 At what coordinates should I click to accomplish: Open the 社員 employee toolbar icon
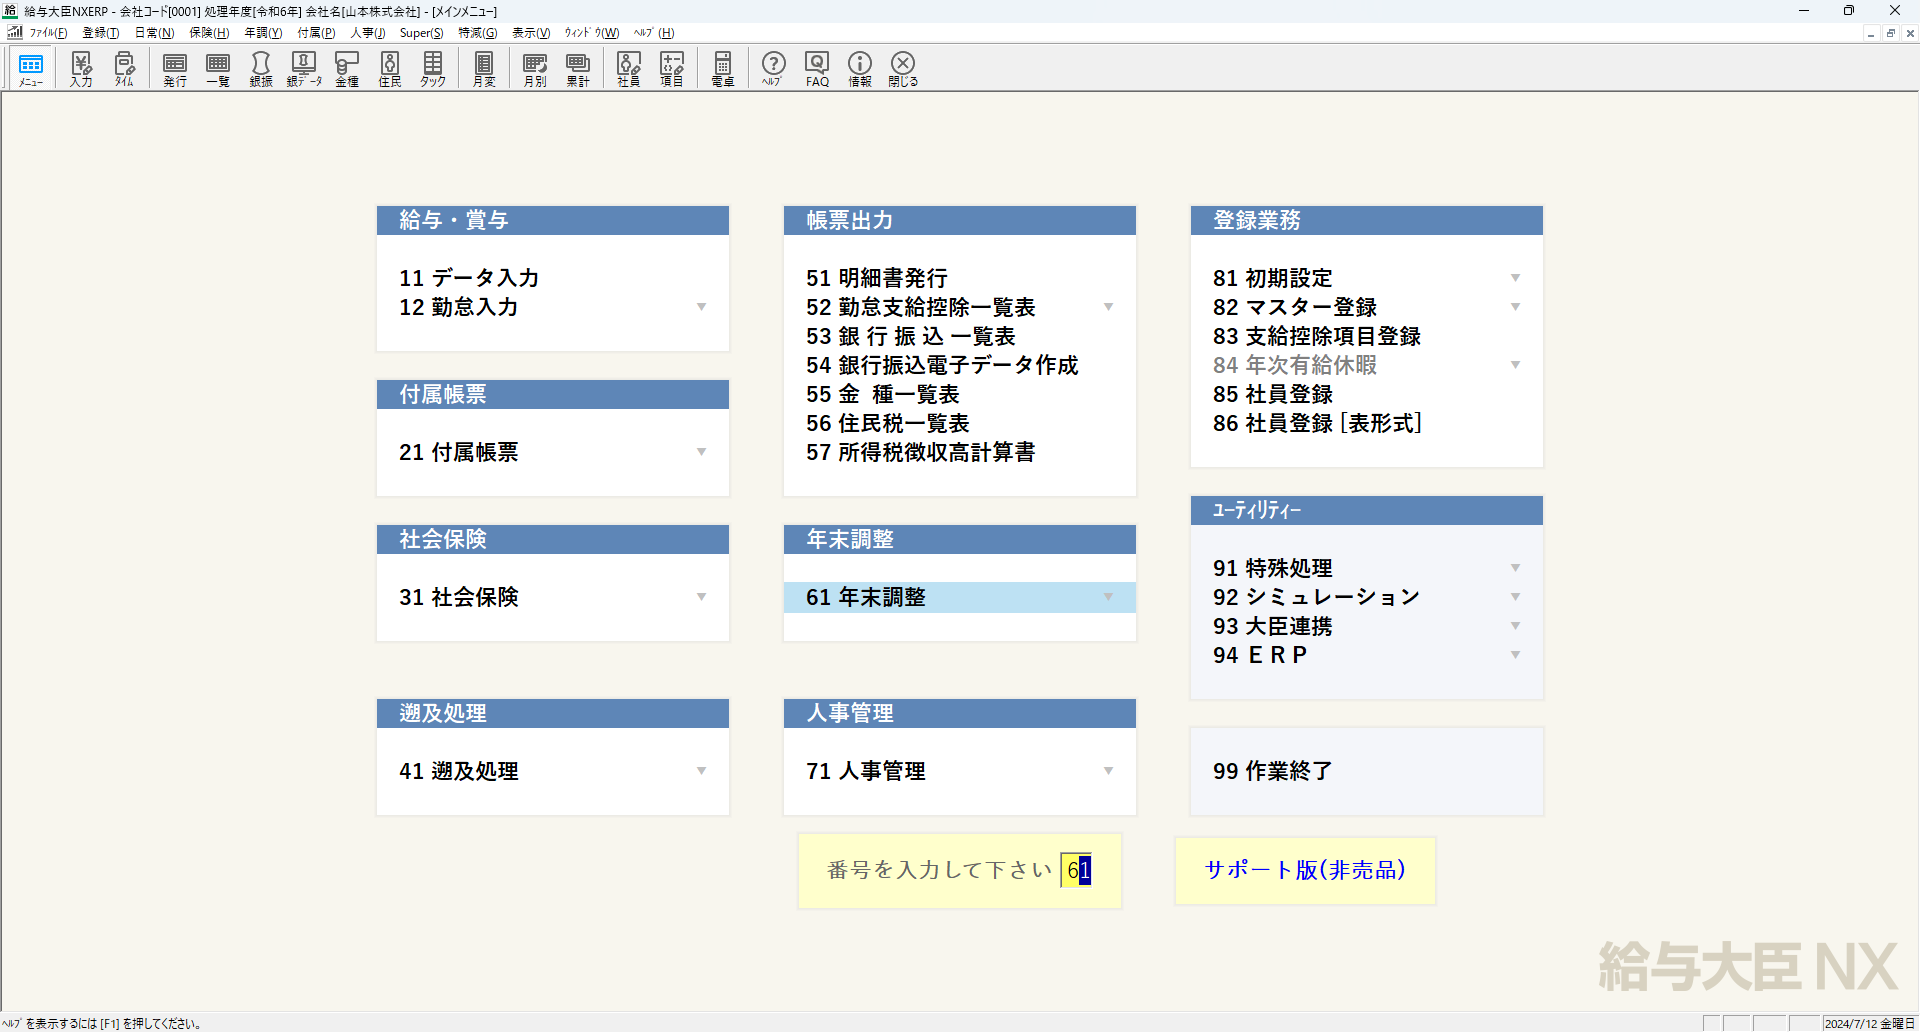click(629, 69)
